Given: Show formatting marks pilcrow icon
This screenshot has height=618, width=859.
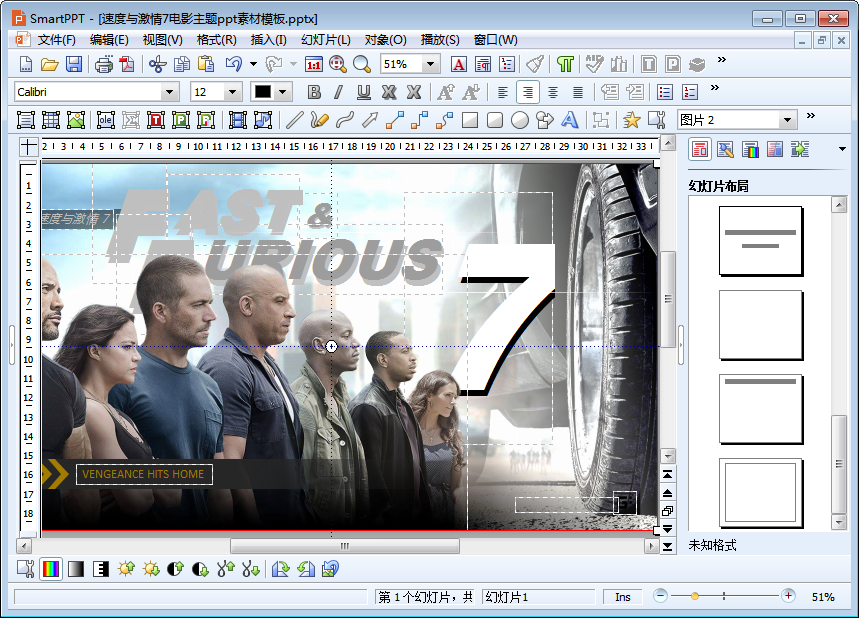Looking at the screenshot, I should [x=565, y=64].
